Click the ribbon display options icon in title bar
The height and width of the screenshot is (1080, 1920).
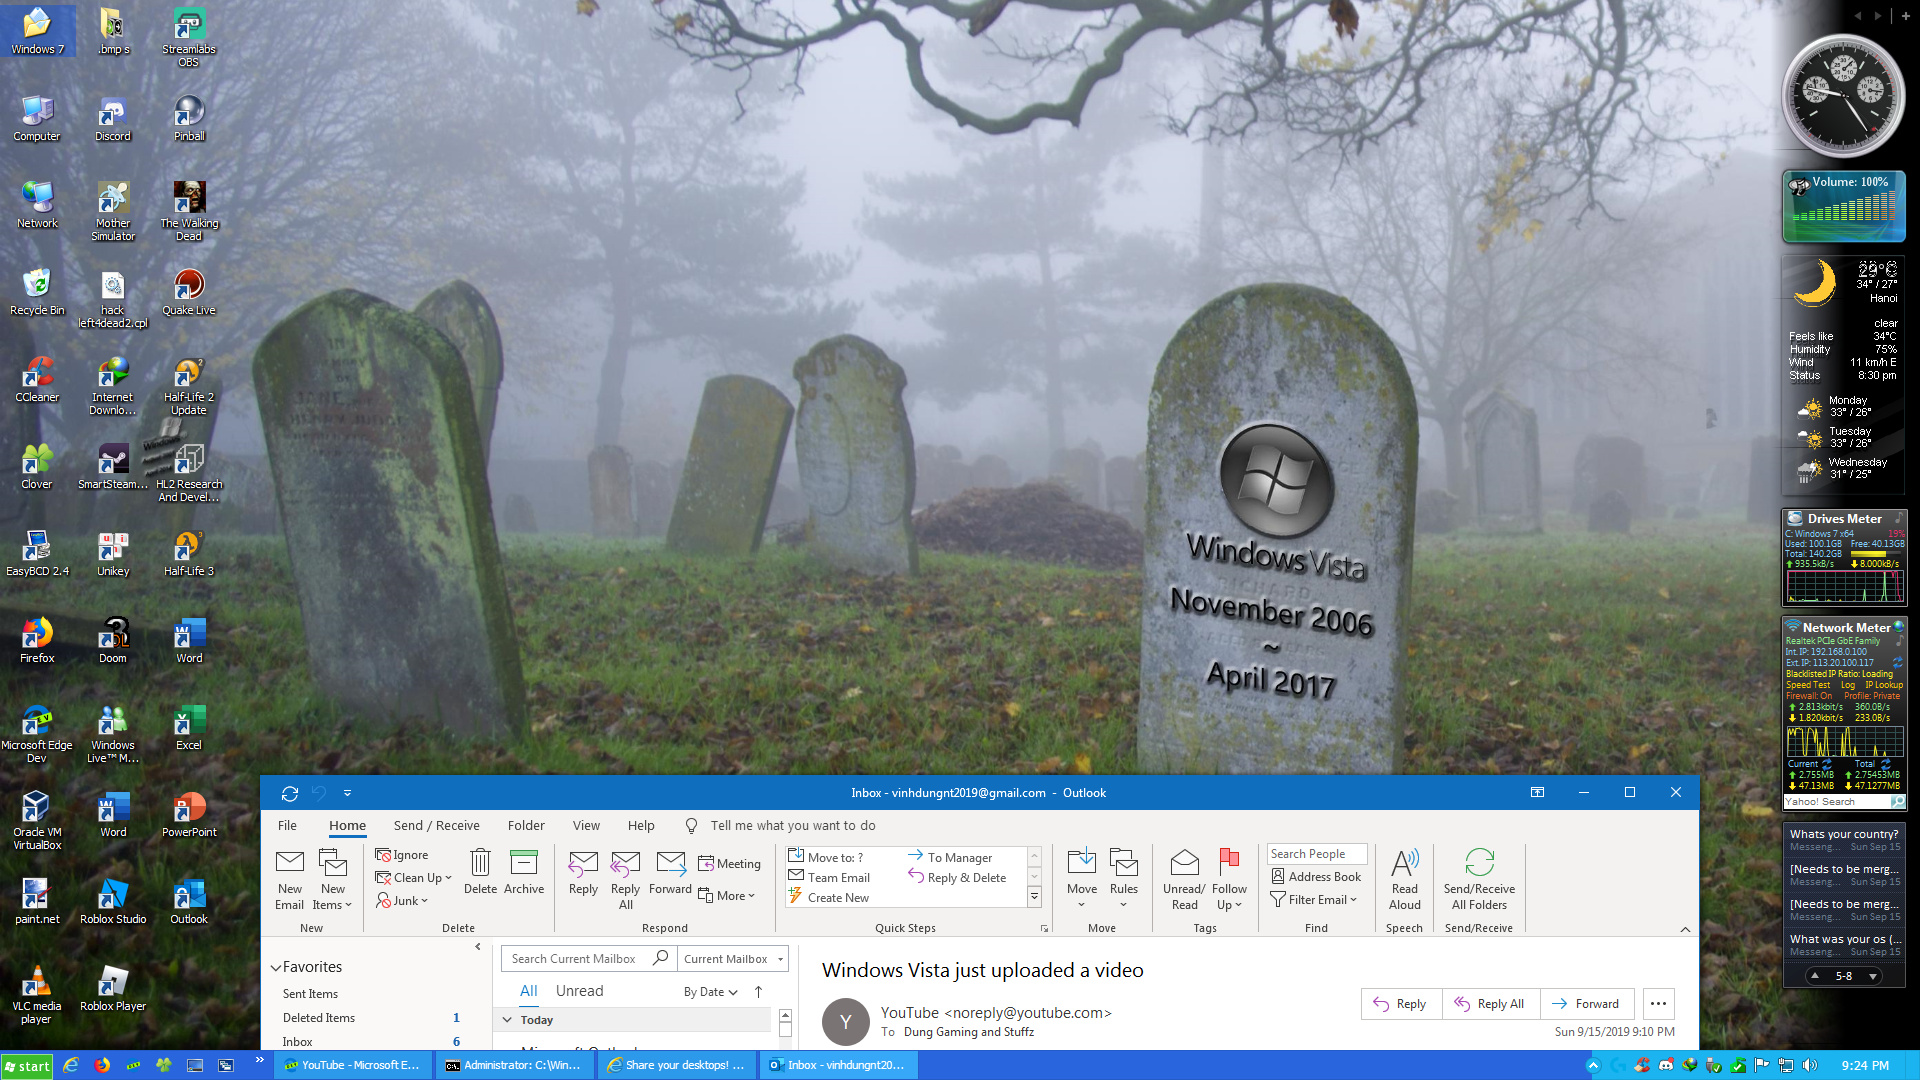pos(1537,792)
